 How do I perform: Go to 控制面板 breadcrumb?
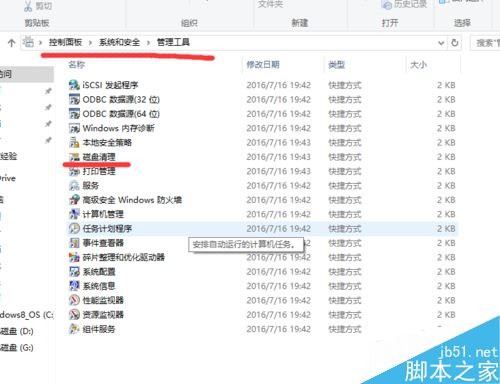[x=65, y=42]
